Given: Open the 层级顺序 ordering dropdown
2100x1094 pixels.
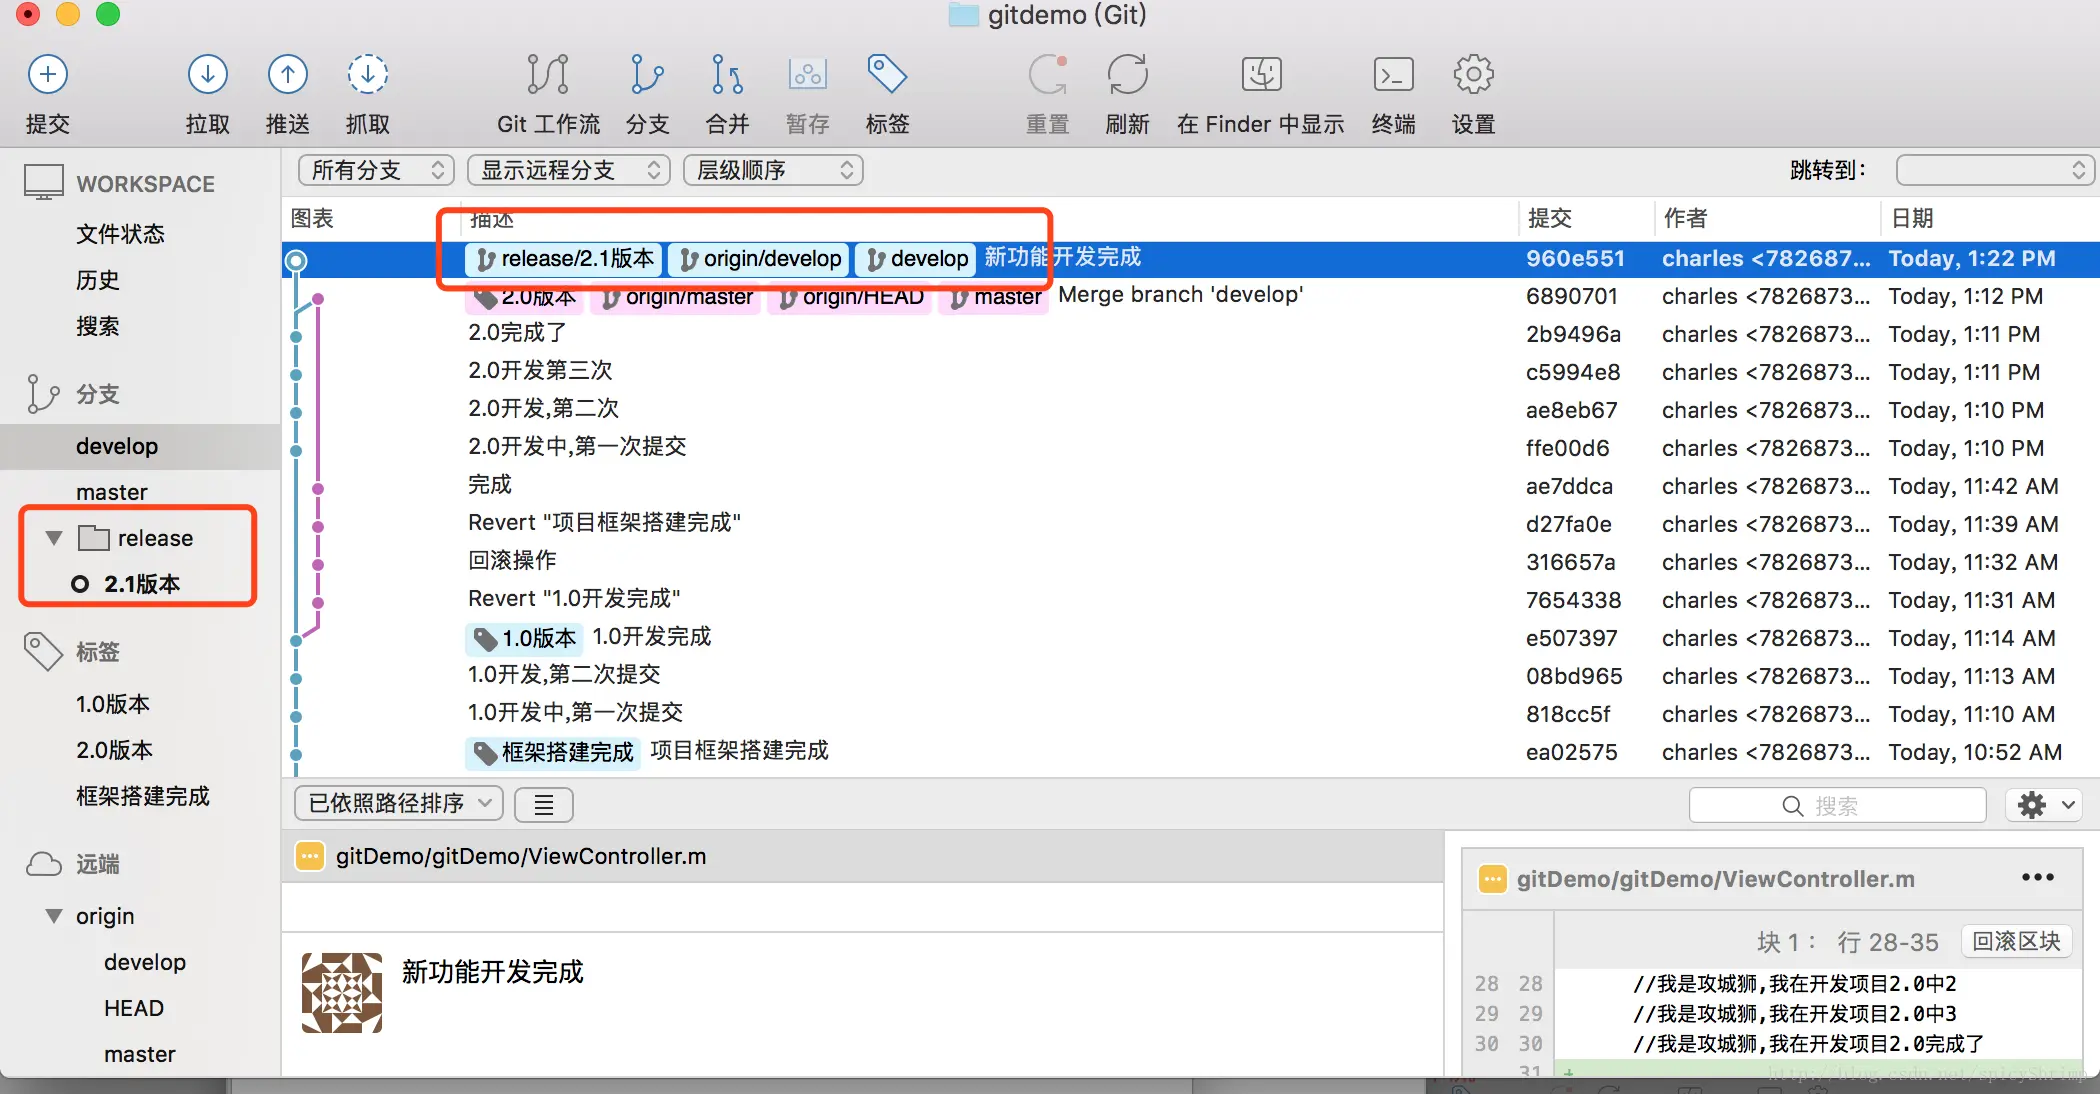Looking at the screenshot, I should click(772, 170).
